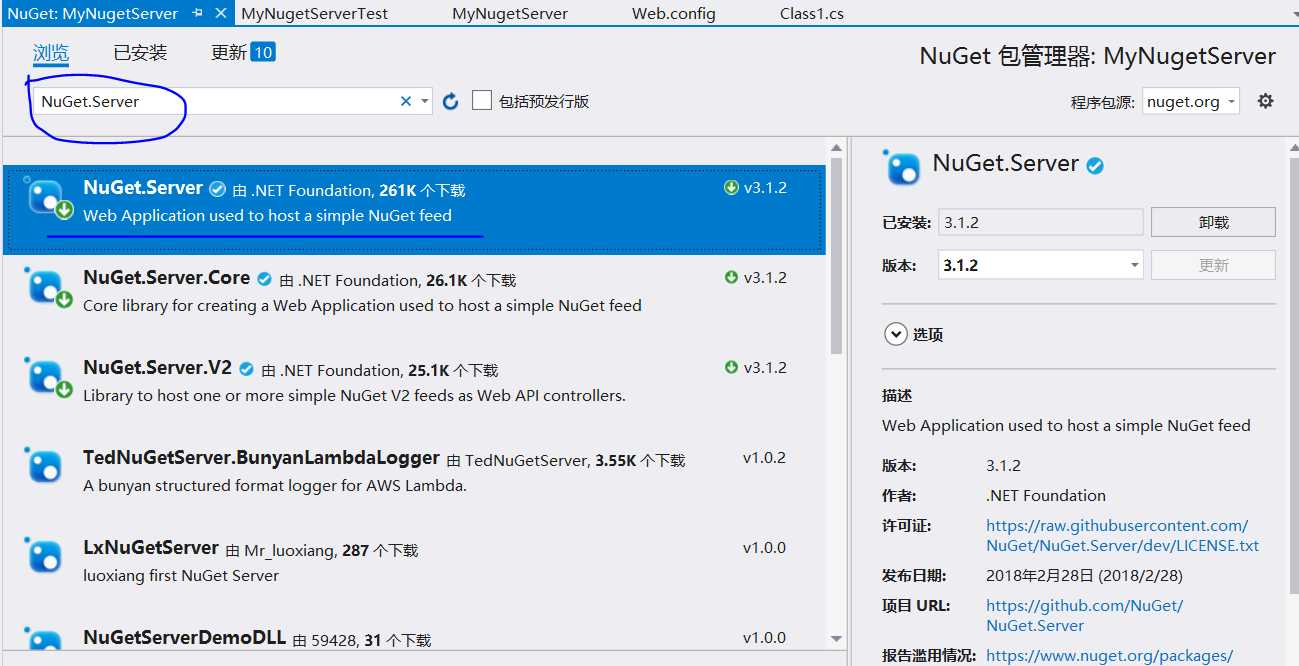Viewport: 1299px width, 666px height.
Task: Open the MyNugetServer document tab
Action: pos(510,14)
